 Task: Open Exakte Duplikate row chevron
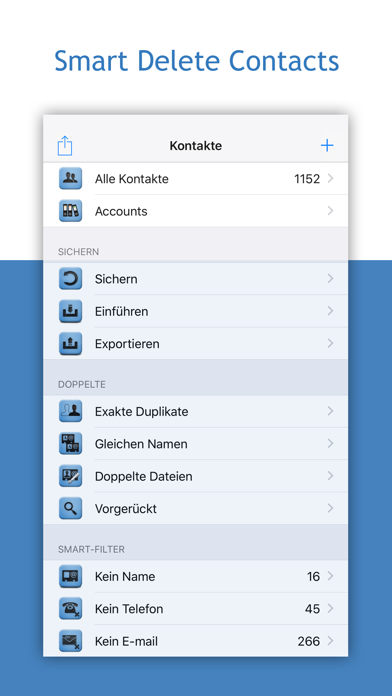[x=330, y=411]
